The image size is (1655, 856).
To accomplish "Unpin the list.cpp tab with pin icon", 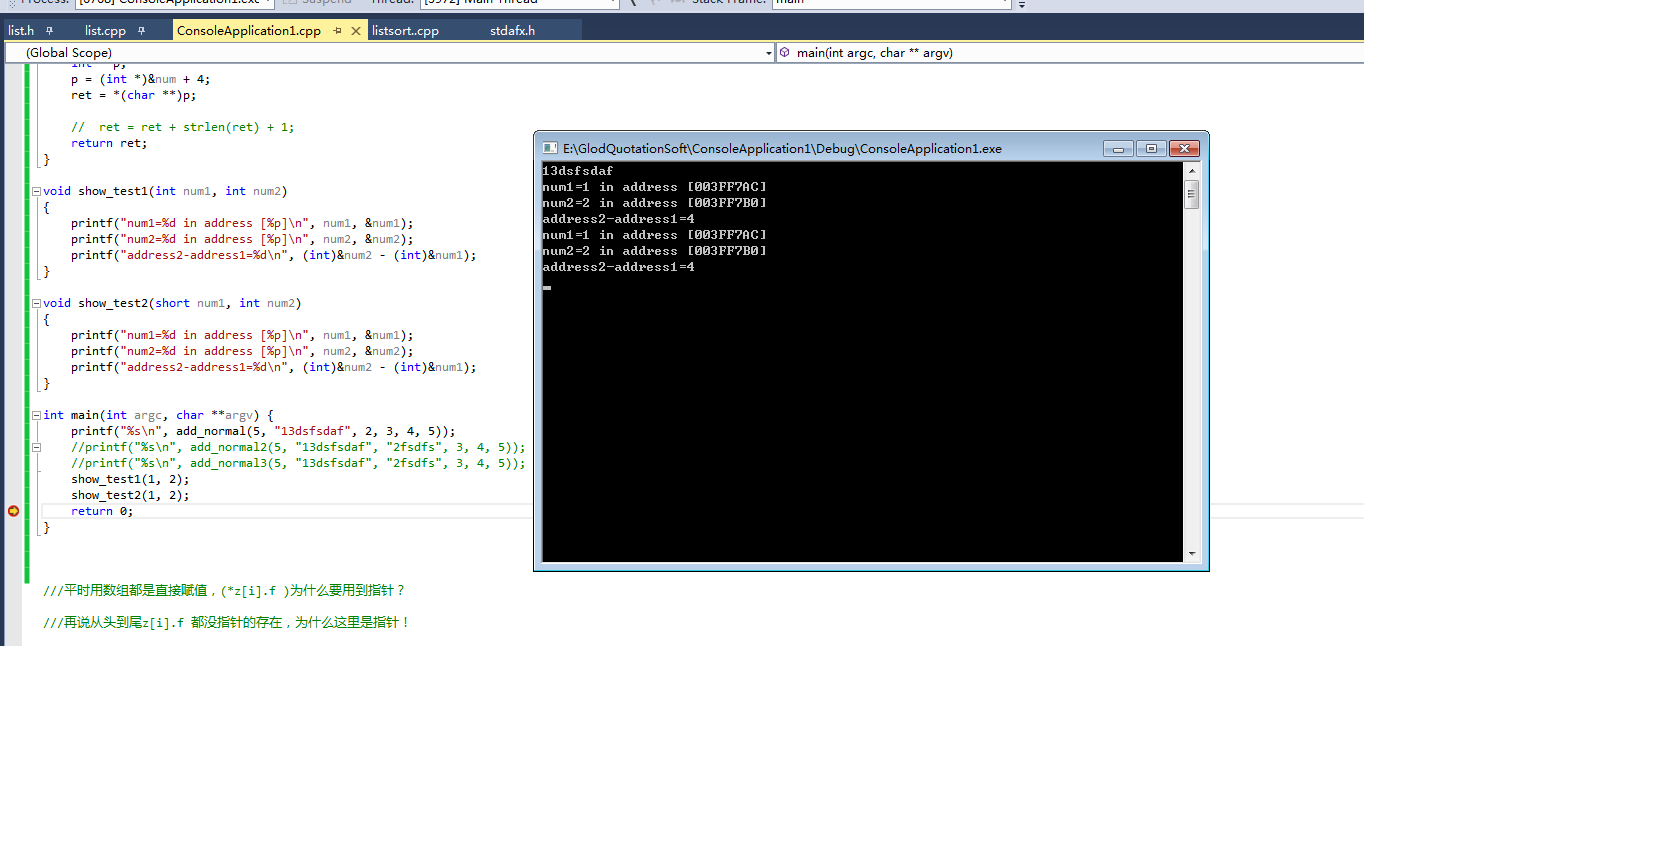I will (141, 31).
